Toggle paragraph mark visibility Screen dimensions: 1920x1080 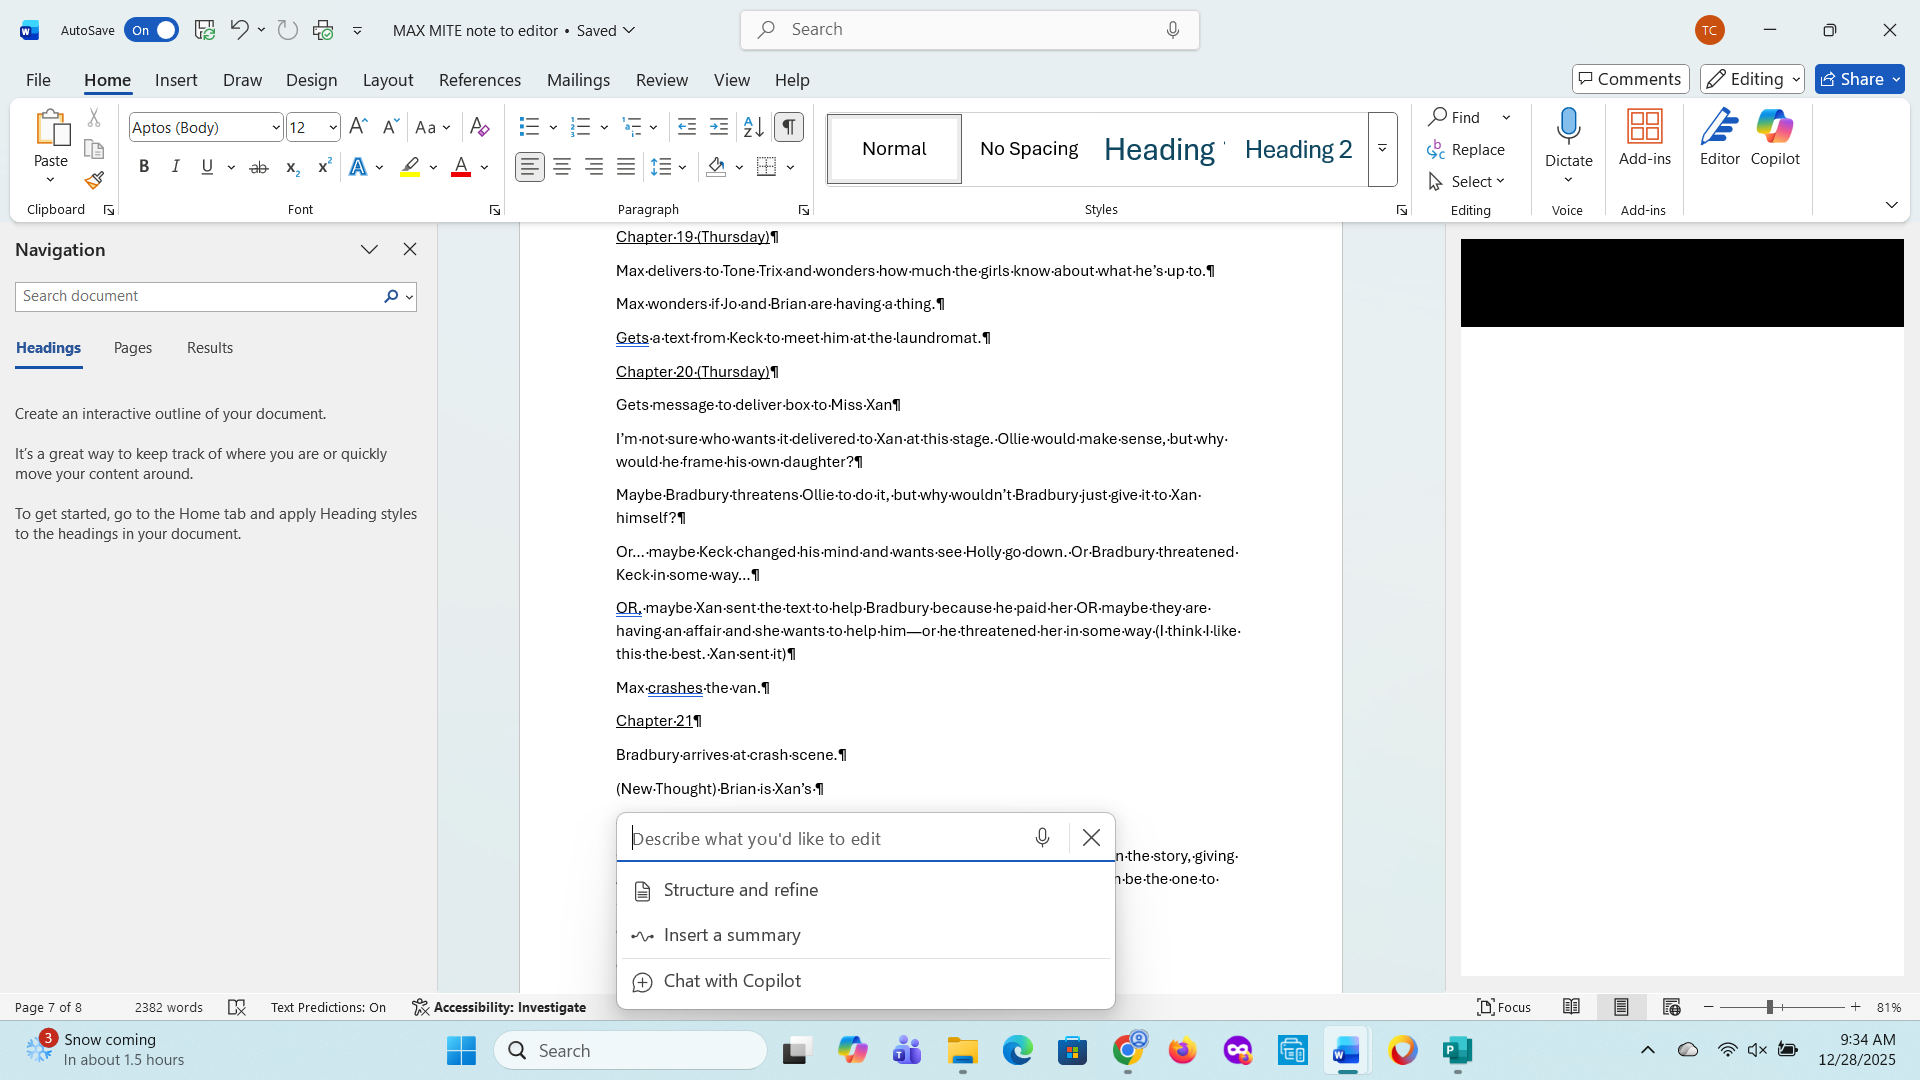pos(789,127)
